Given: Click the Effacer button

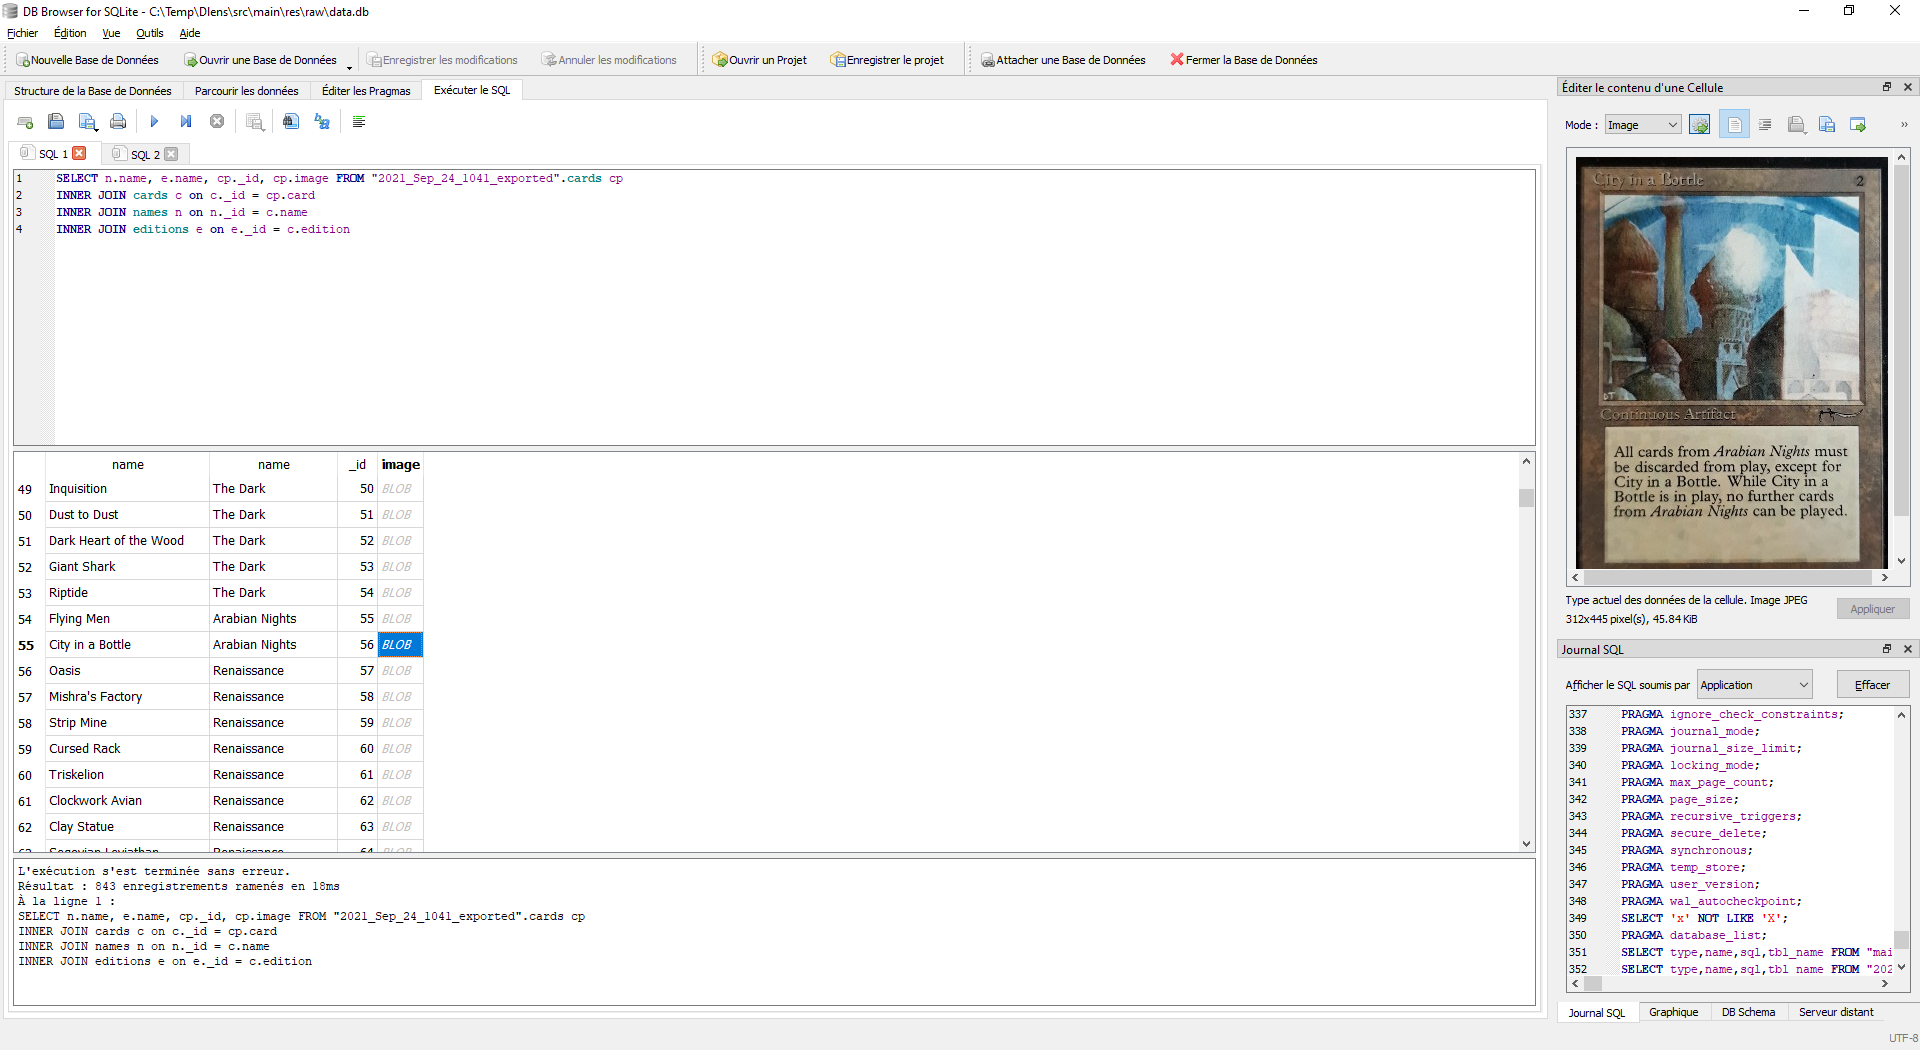Looking at the screenshot, I should (x=1872, y=685).
